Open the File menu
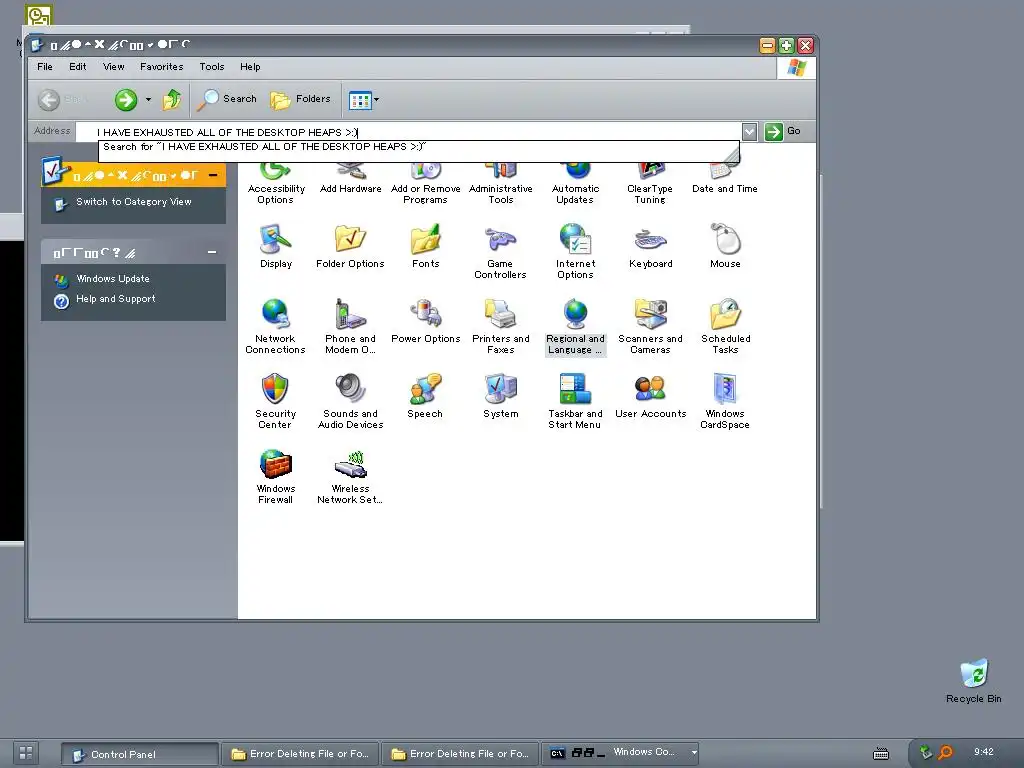Viewport: 1024px width, 768px height. [x=45, y=67]
